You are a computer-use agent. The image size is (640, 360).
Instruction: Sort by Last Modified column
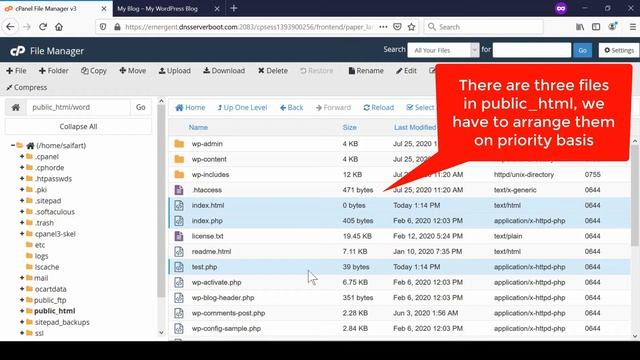point(415,127)
